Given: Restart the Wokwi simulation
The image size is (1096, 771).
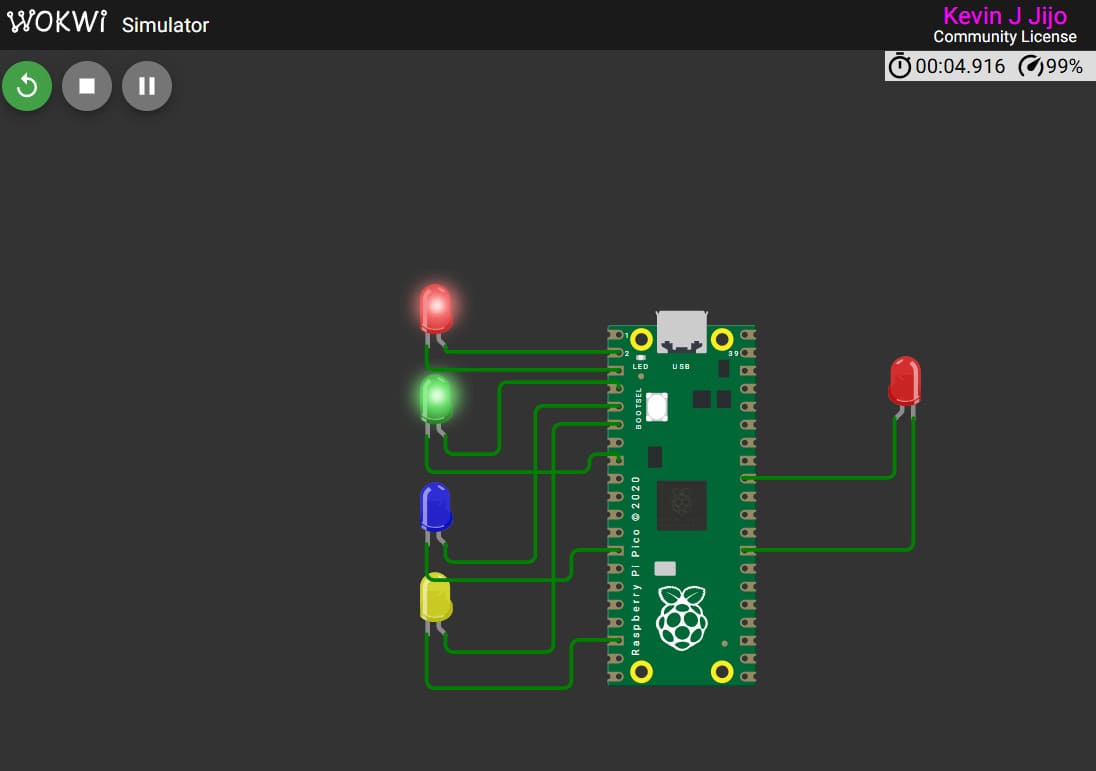Looking at the screenshot, I should [27, 86].
